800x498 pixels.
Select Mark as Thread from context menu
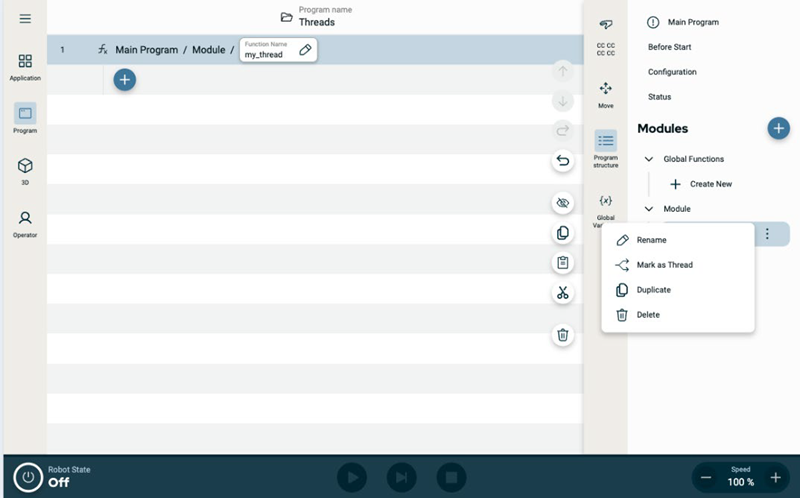click(664, 265)
